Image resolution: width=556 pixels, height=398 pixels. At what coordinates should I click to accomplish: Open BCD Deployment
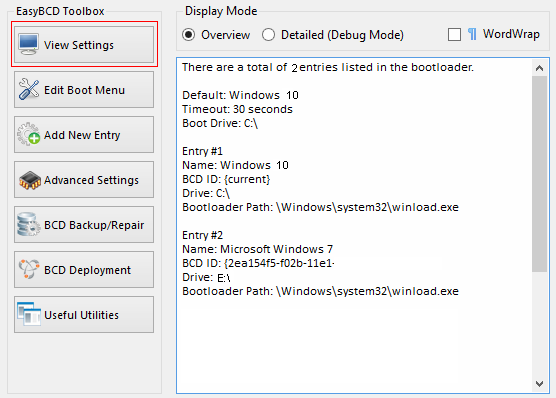point(84,270)
